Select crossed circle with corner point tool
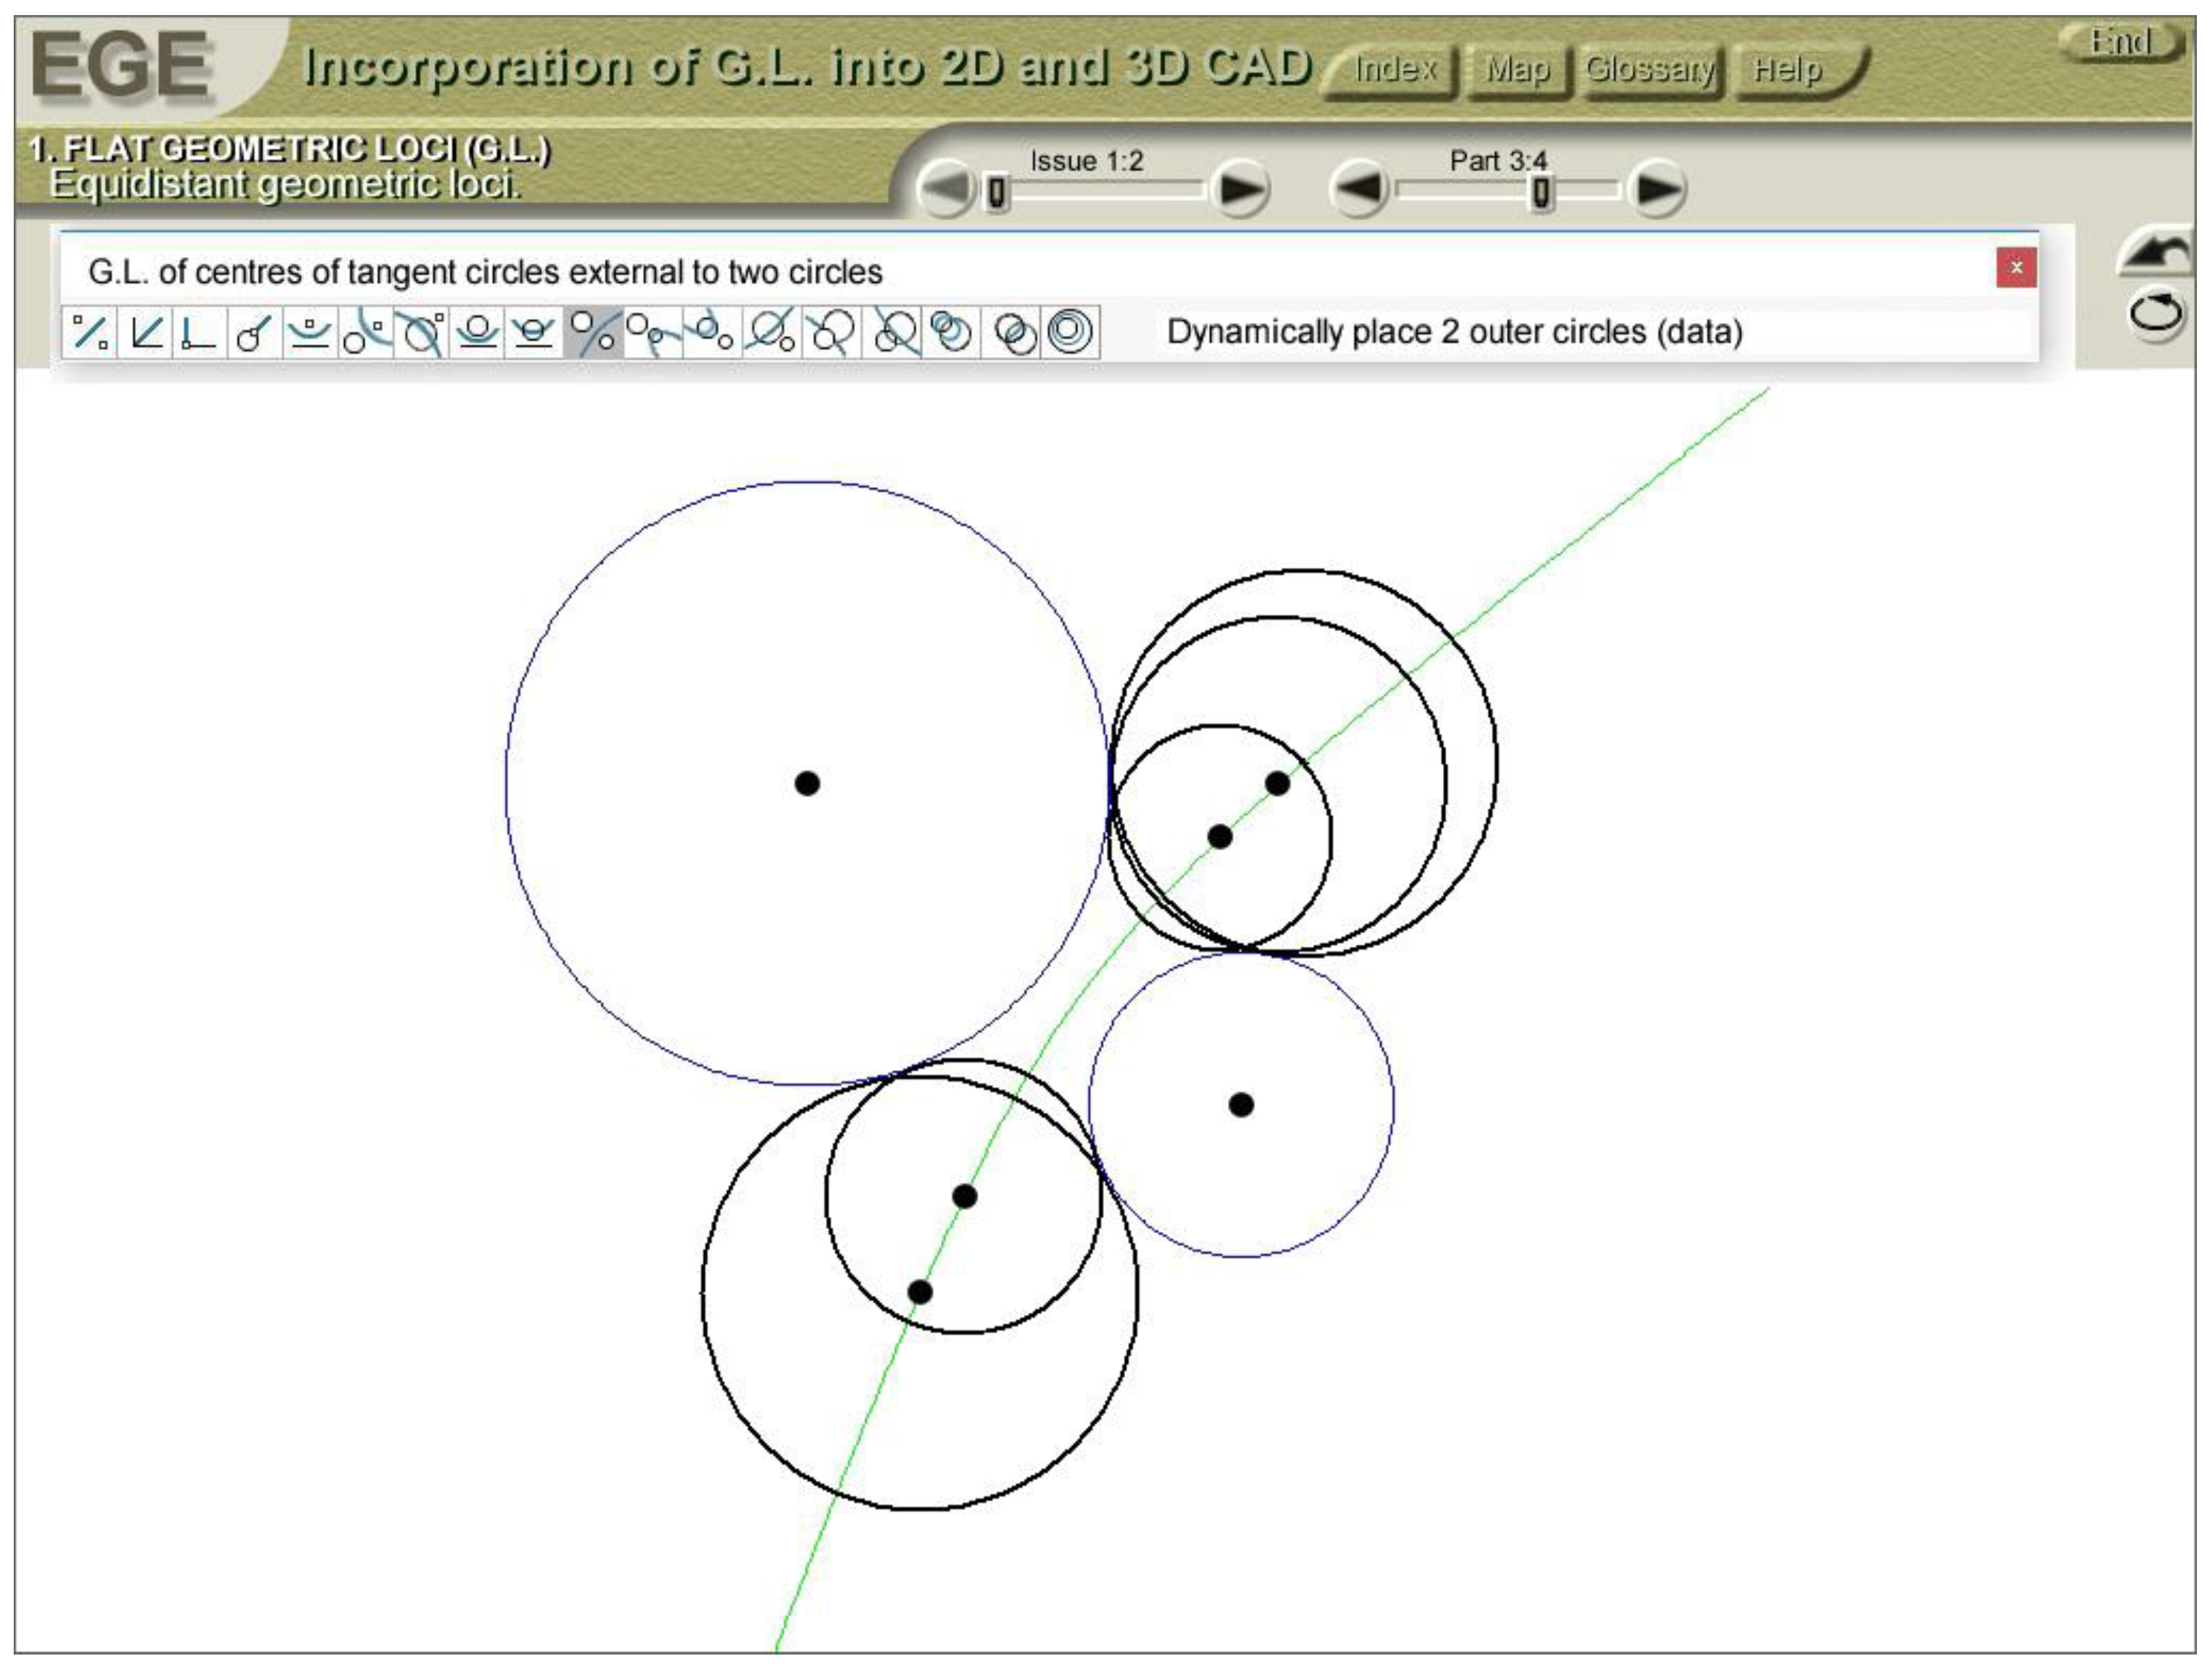 pos(422,332)
